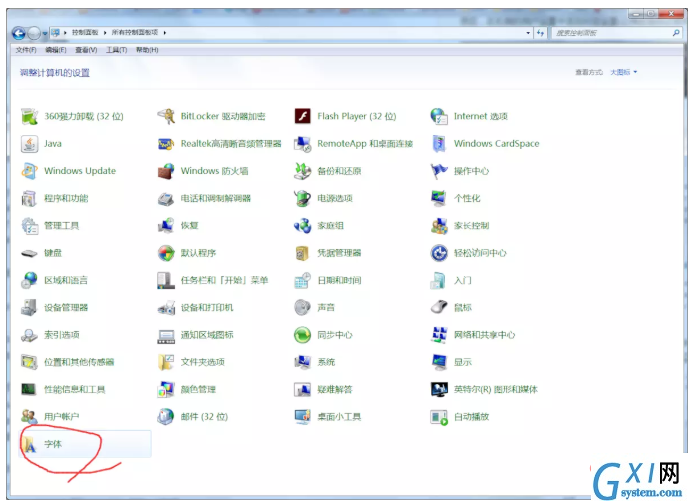The image size is (689, 501).
Task: Open the 日期和时间 item
Action: pyautogui.click(x=328, y=280)
